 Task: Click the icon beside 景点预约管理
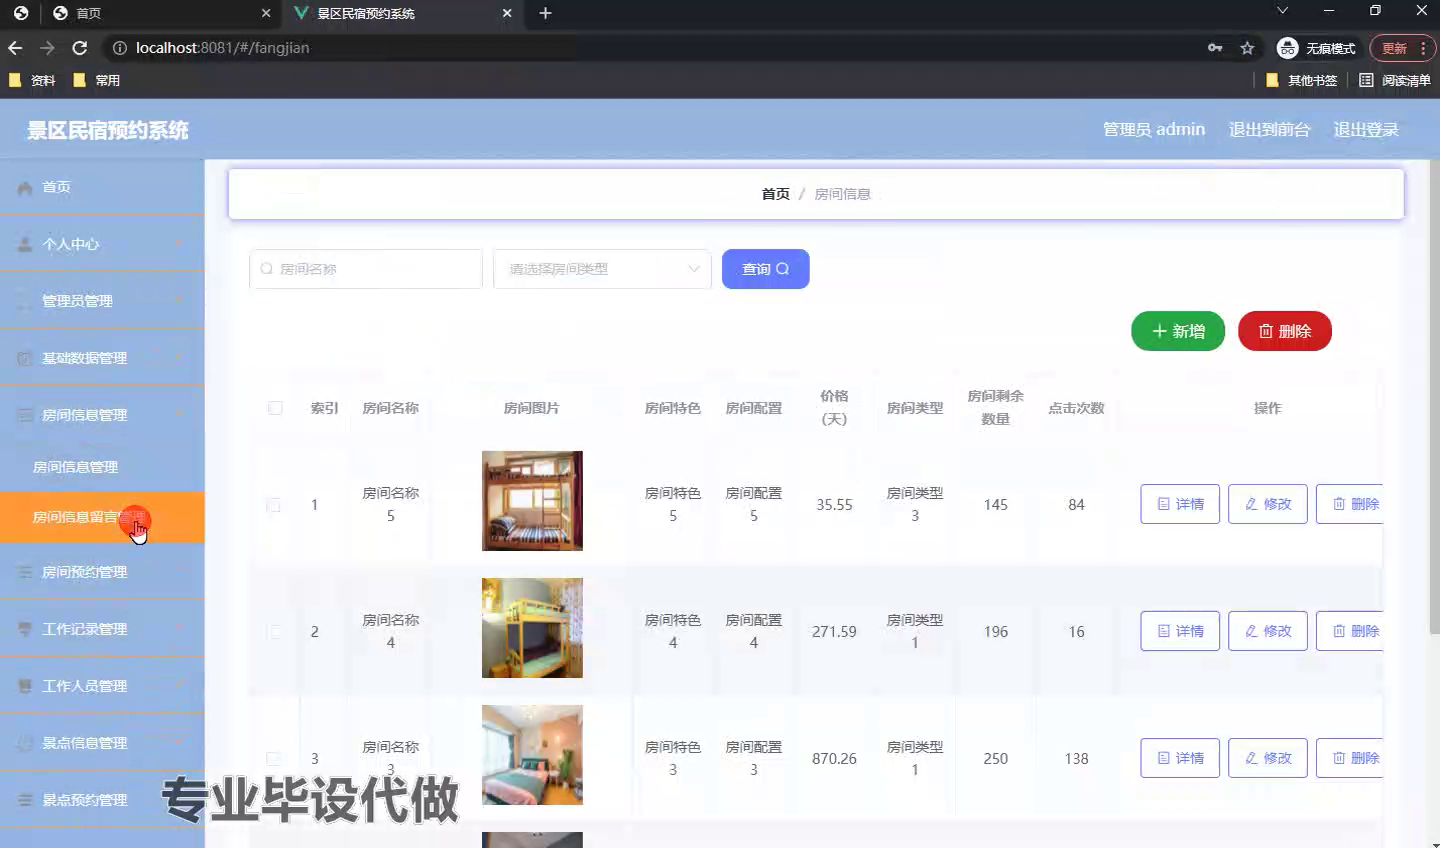[25, 800]
